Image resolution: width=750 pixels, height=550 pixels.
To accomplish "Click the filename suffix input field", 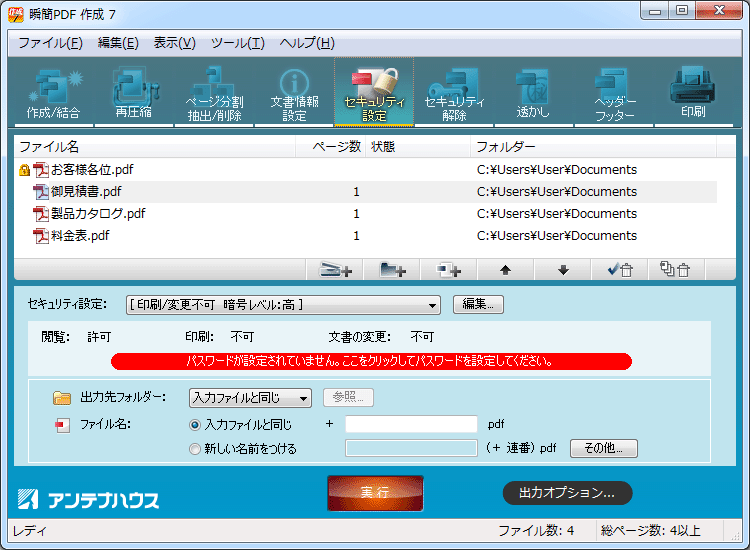I will (411, 424).
